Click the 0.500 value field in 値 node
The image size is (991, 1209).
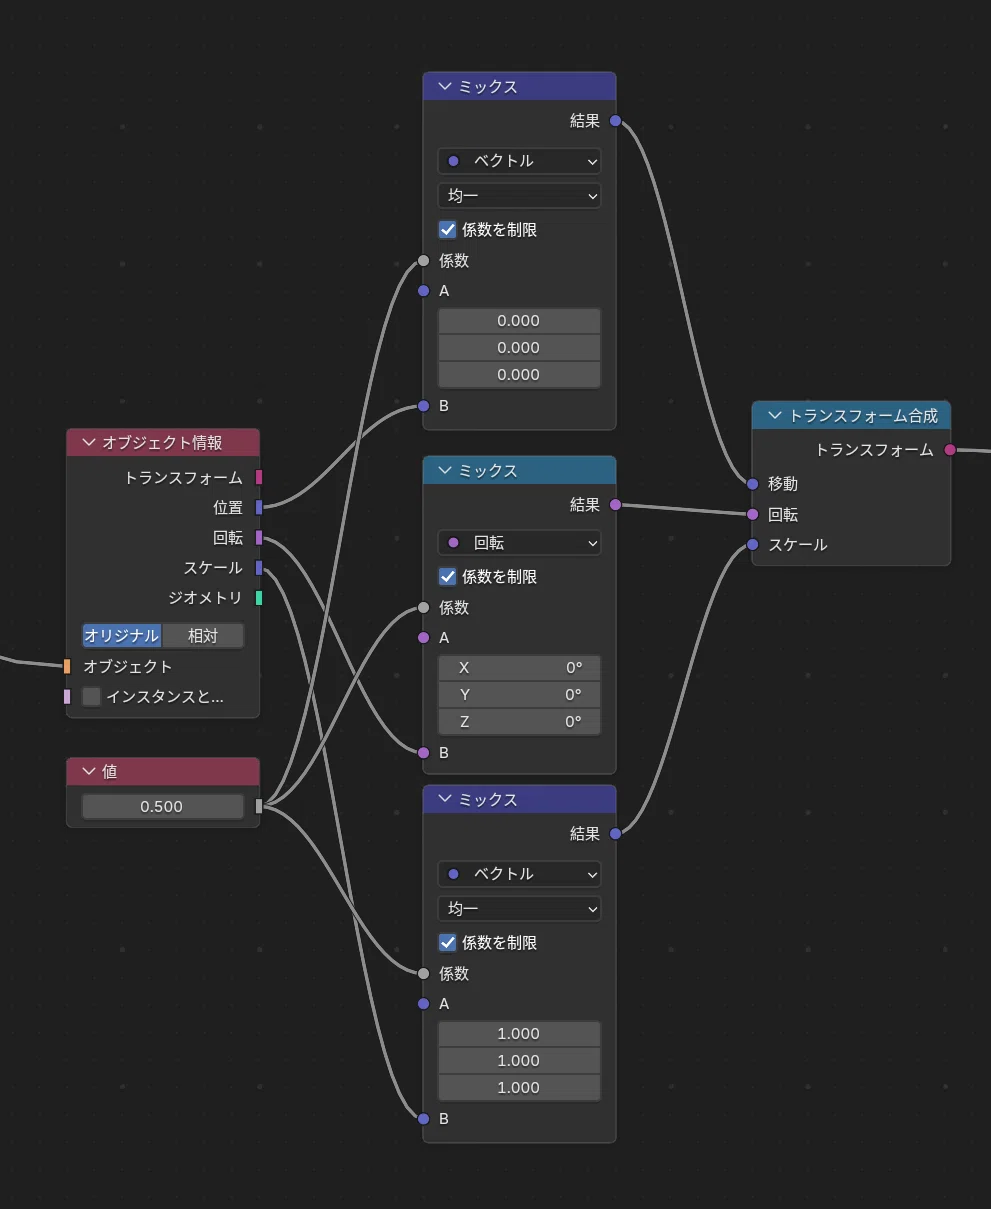(x=163, y=807)
